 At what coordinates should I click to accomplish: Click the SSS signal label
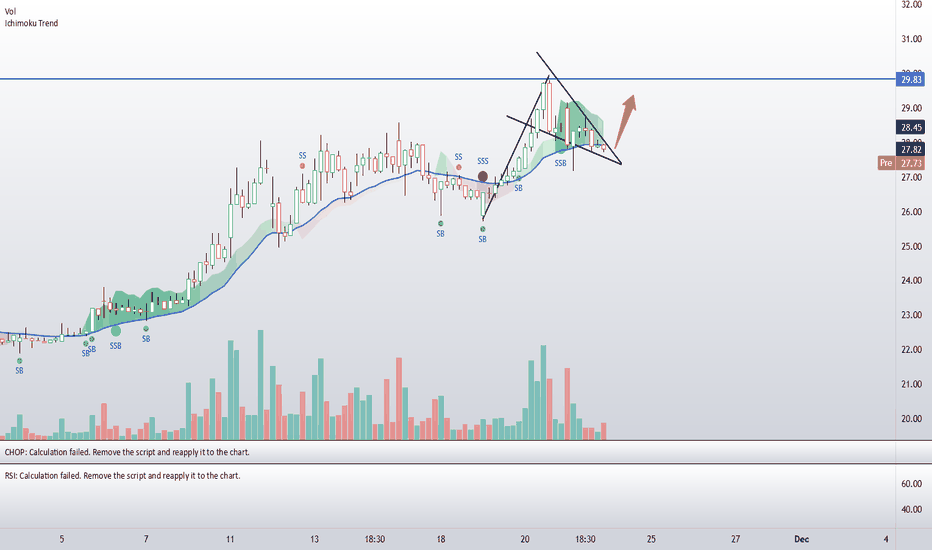(483, 161)
